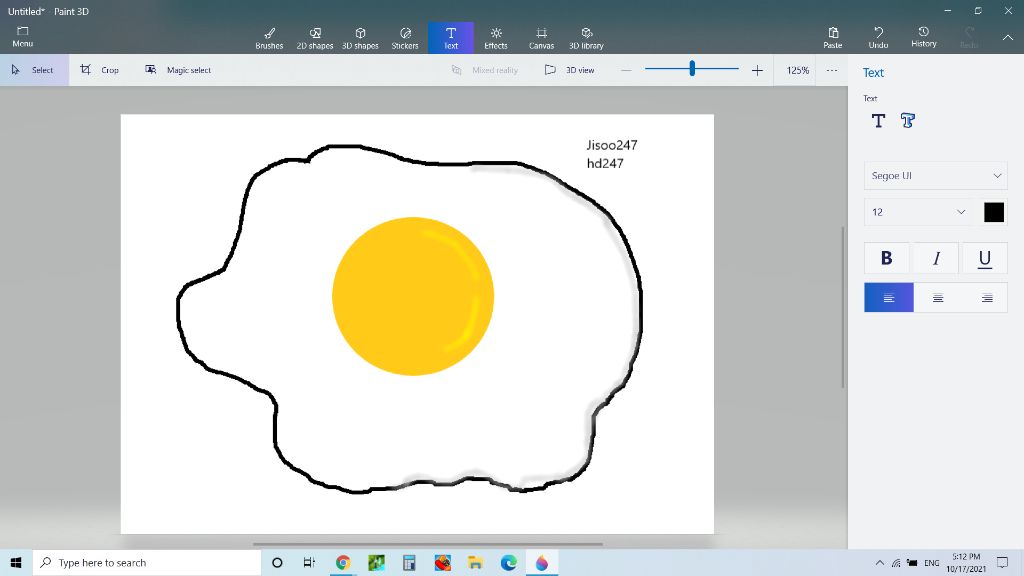
Task: Activate the Select tool
Action: 34,70
